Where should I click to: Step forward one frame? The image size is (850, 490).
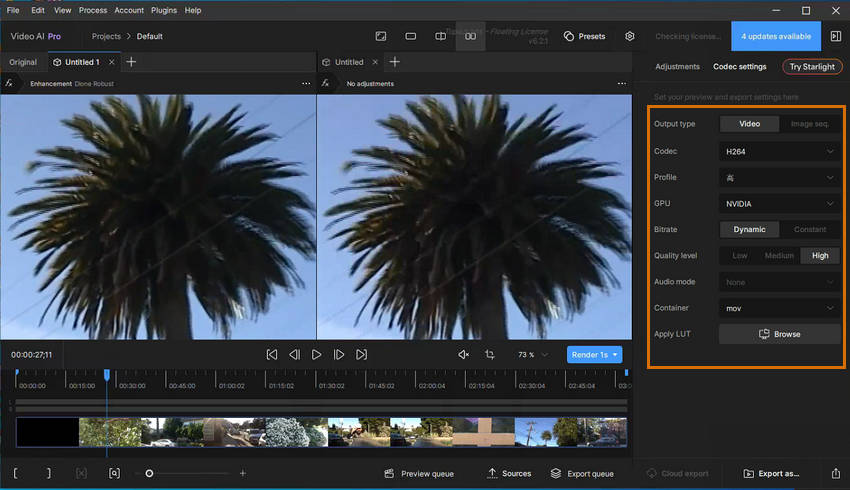coord(339,354)
